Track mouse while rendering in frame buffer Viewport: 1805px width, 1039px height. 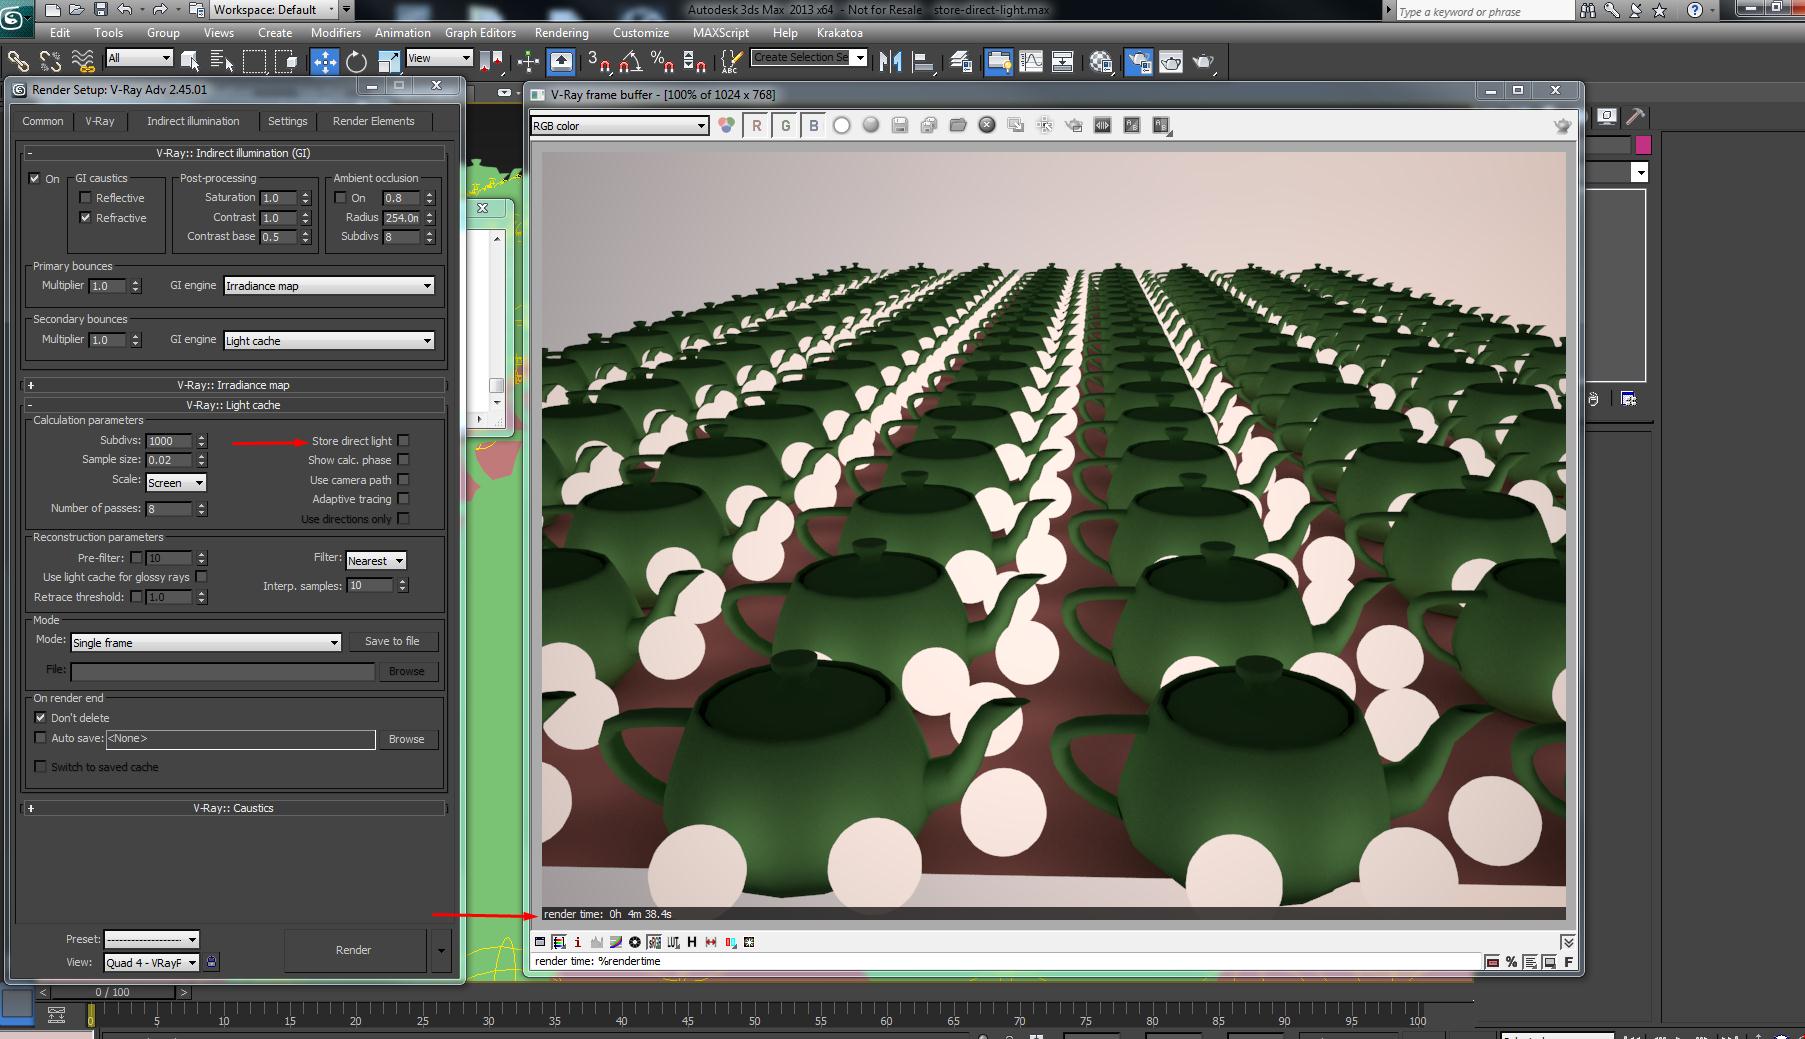click(1045, 125)
